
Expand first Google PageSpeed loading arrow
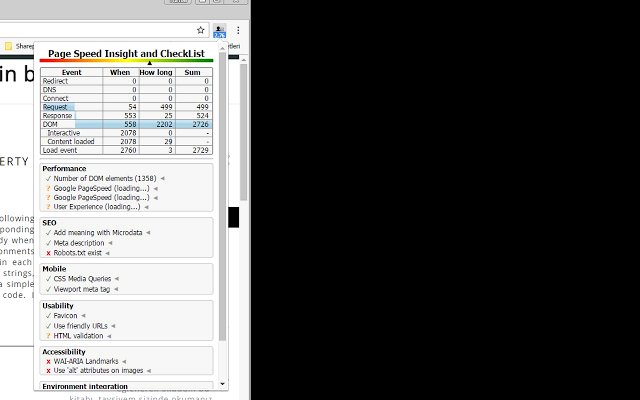(x=156, y=188)
